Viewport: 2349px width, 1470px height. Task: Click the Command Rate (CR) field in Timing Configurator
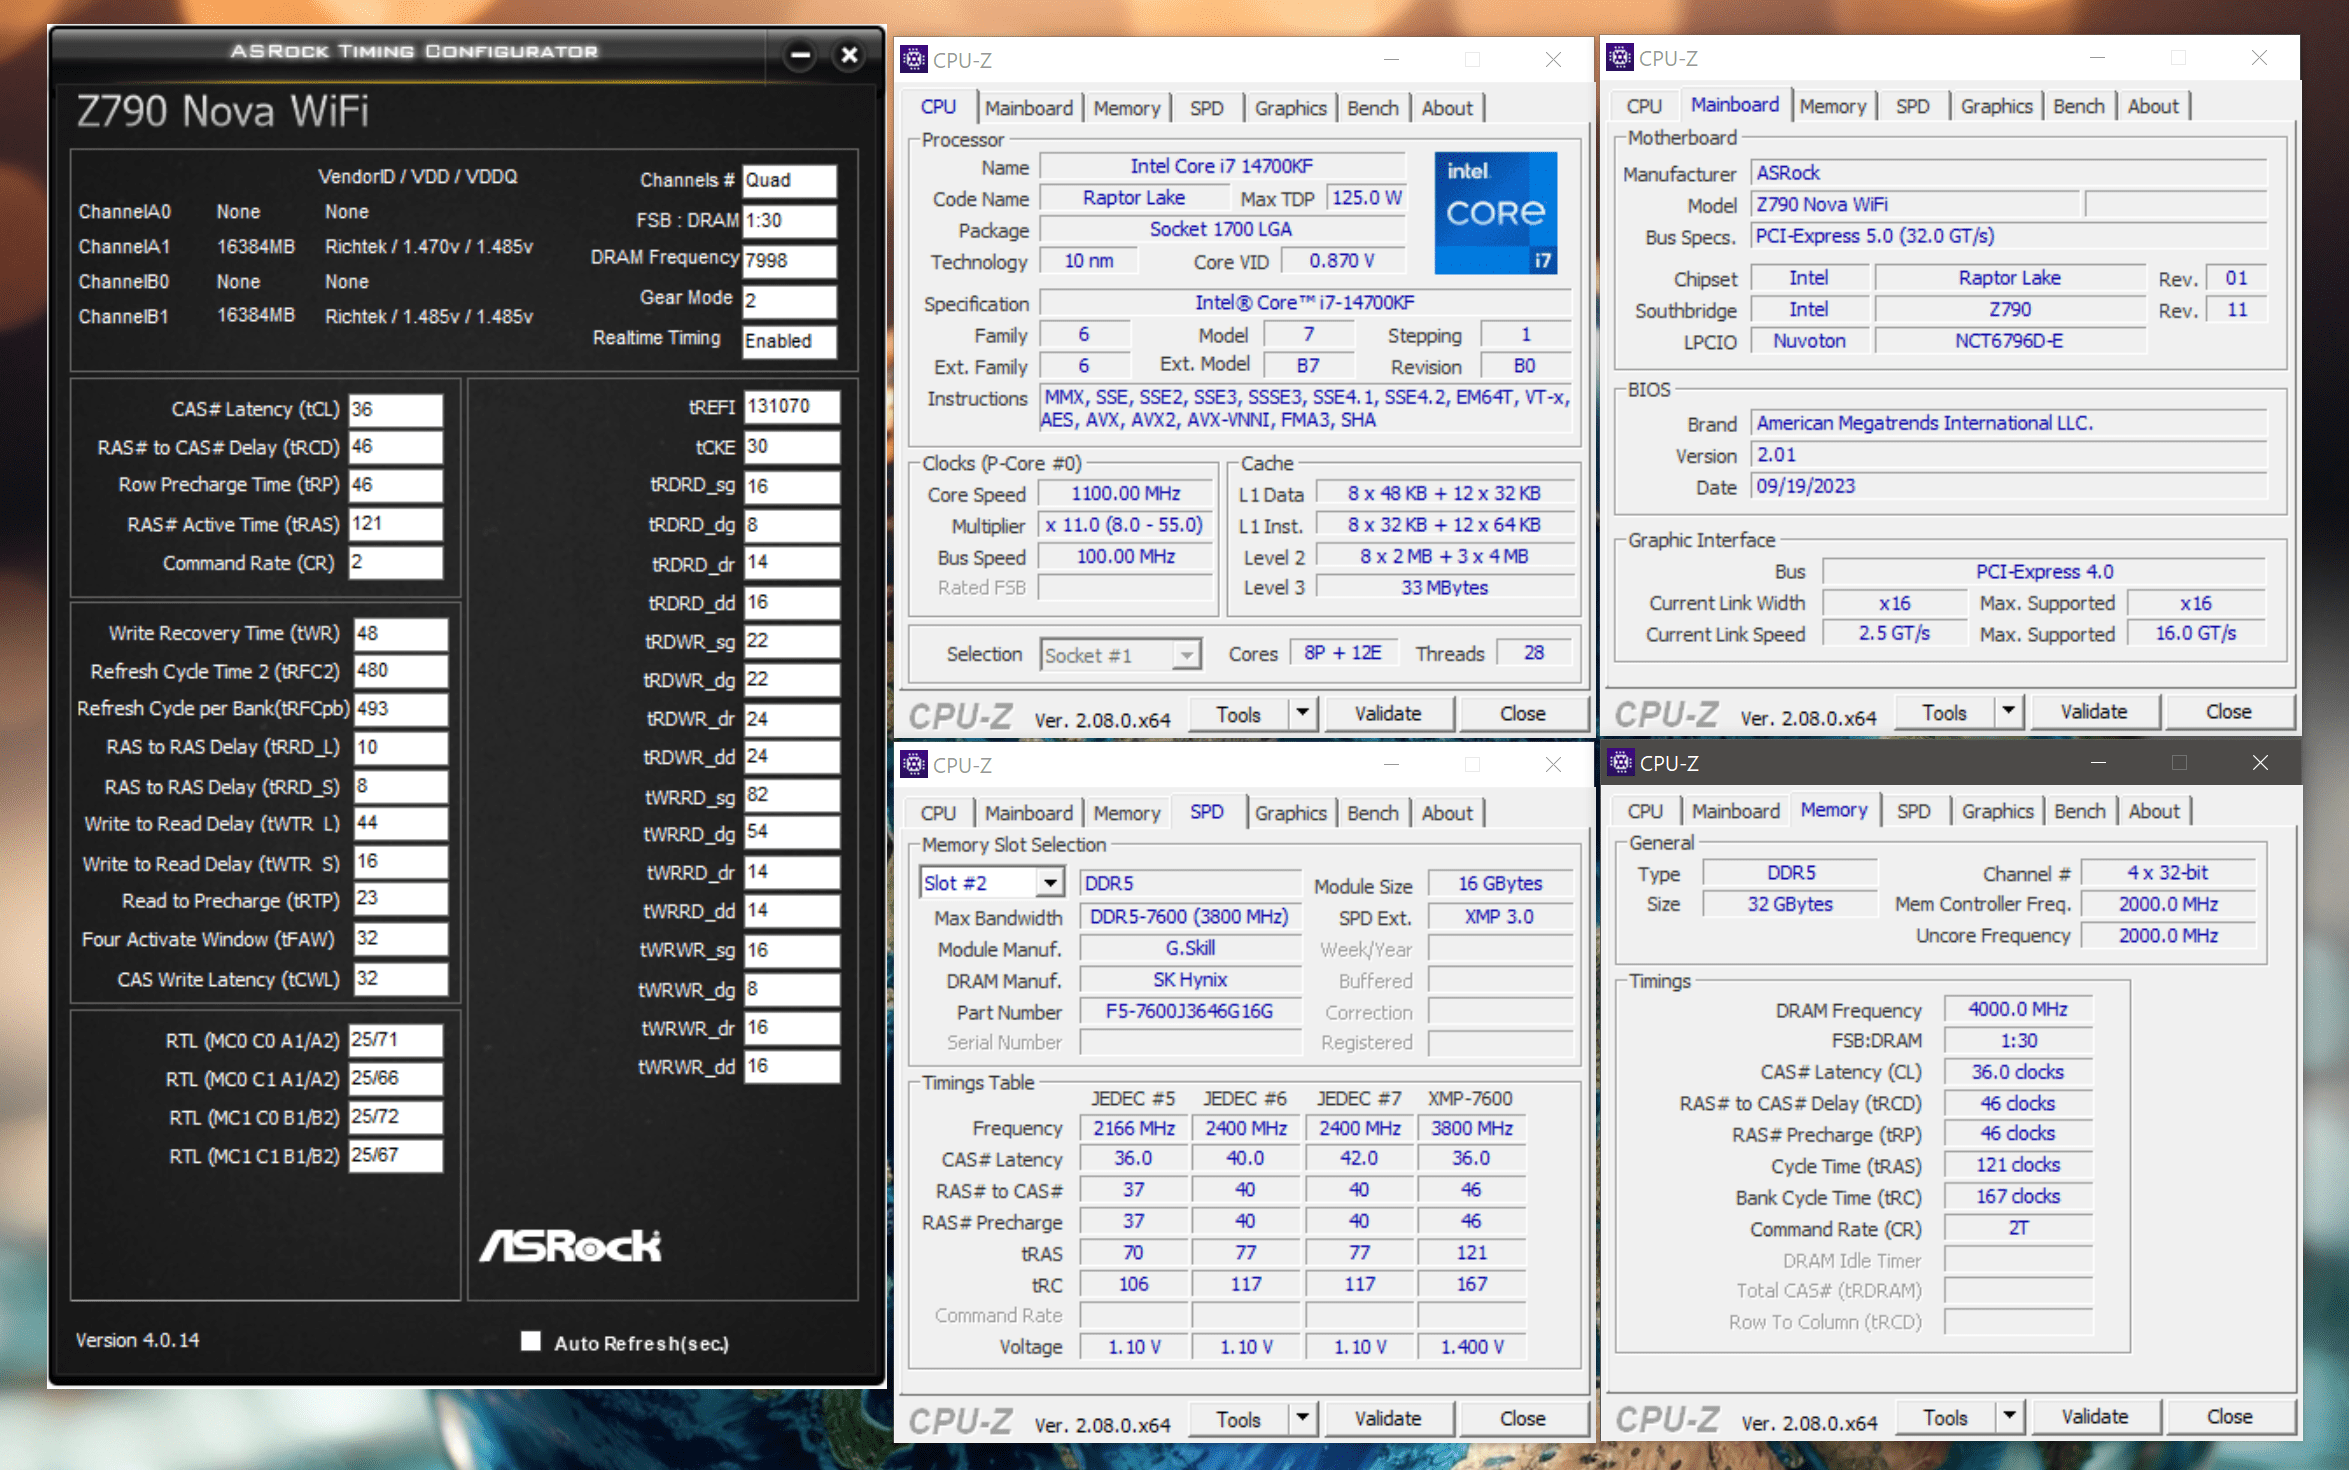395,563
